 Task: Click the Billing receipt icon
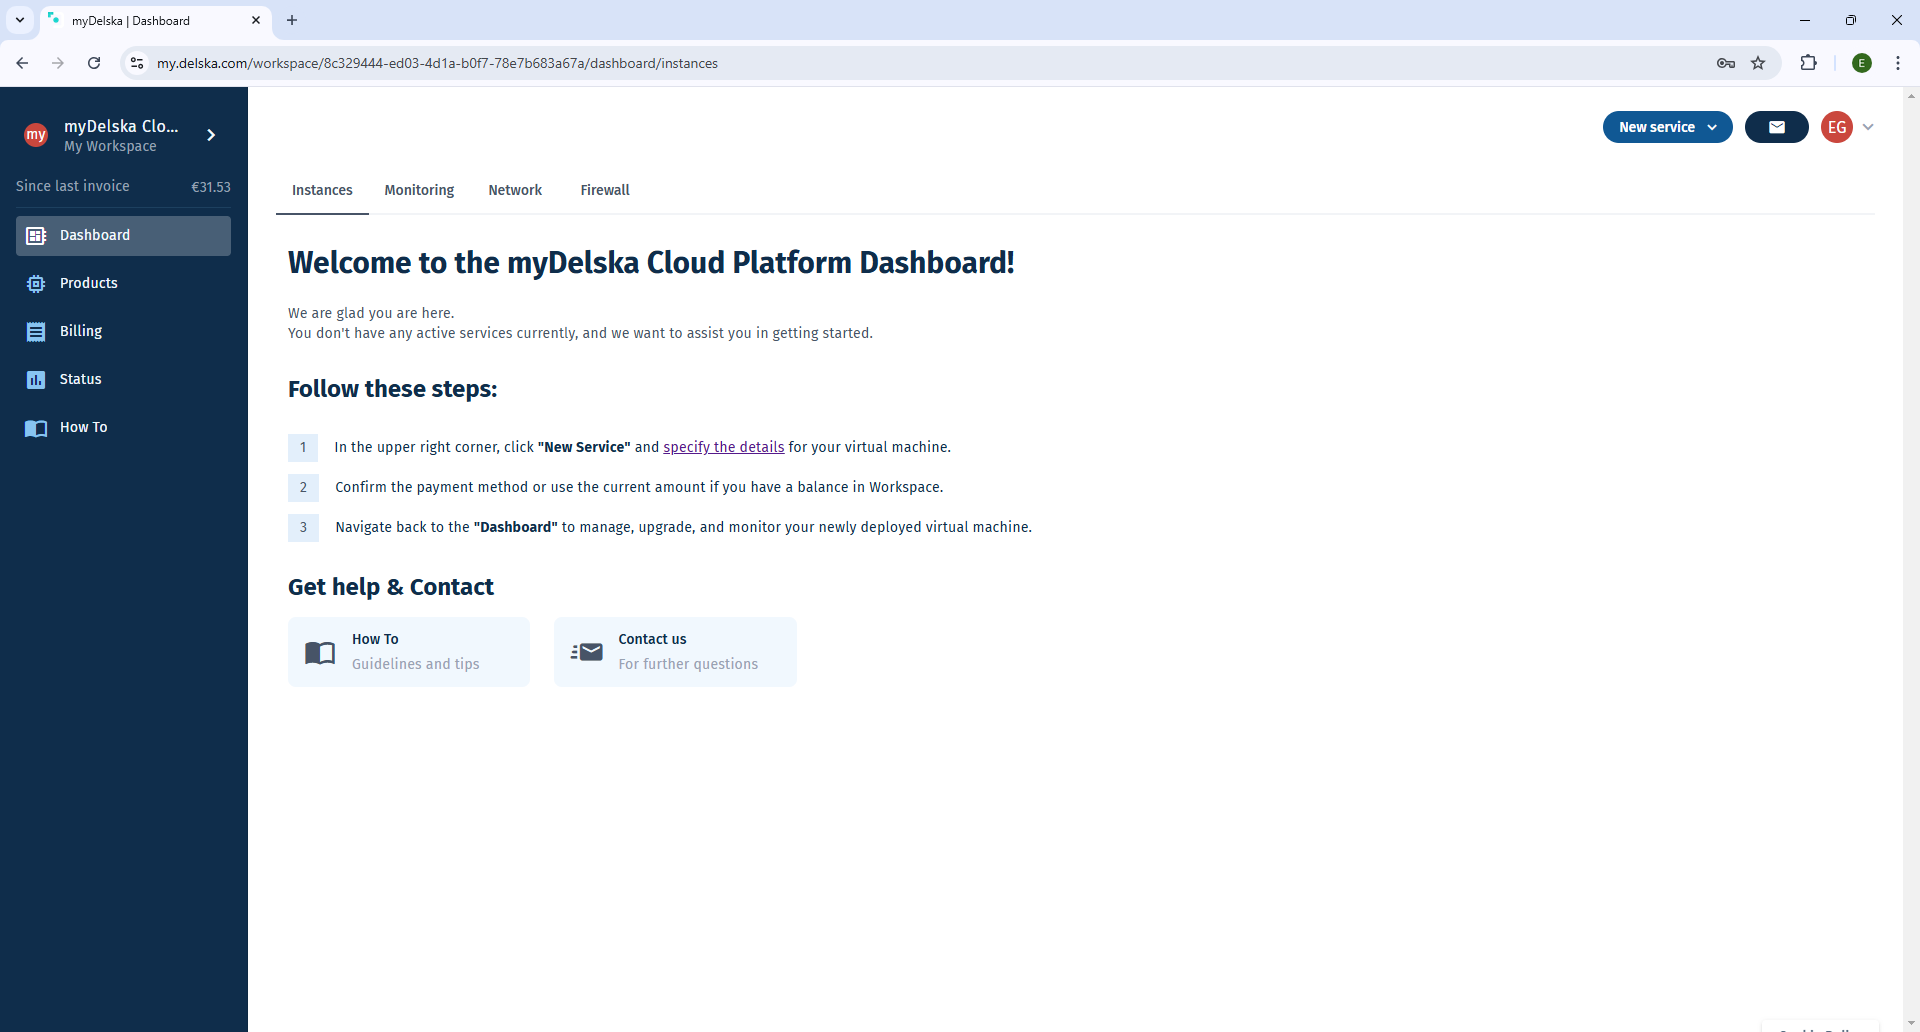click(x=36, y=332)
